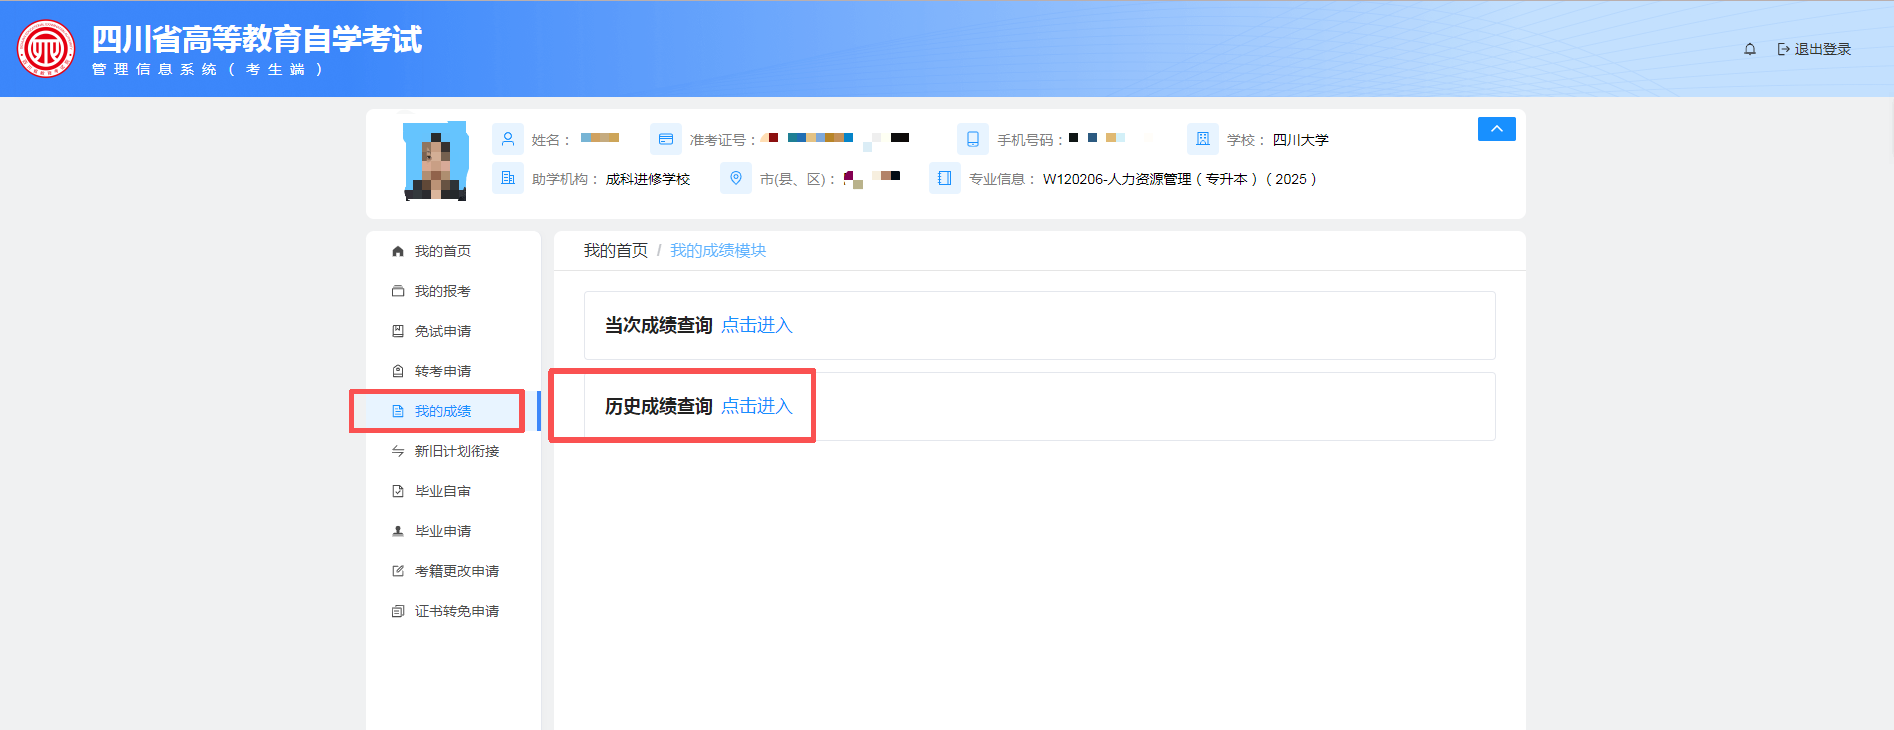Screen dimensions: 1894x730
Task: Click the W120206-人力资源管理 major text
Action: click(1180, 179)
